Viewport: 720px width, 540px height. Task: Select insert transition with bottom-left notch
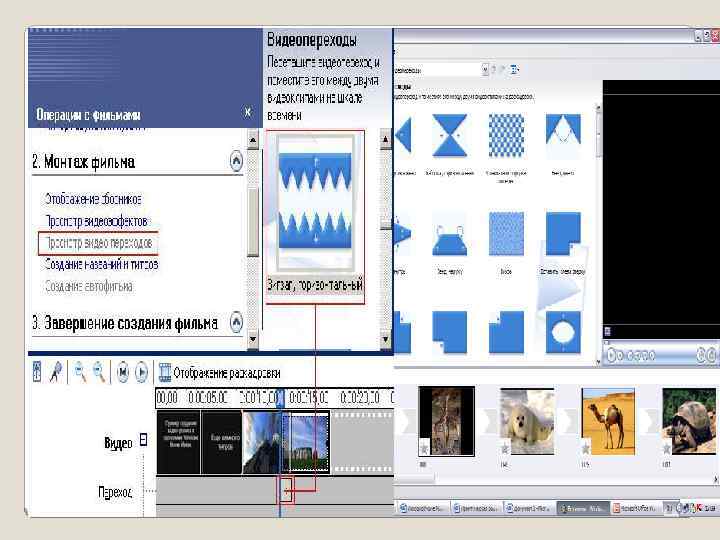[x=450, y=332]
